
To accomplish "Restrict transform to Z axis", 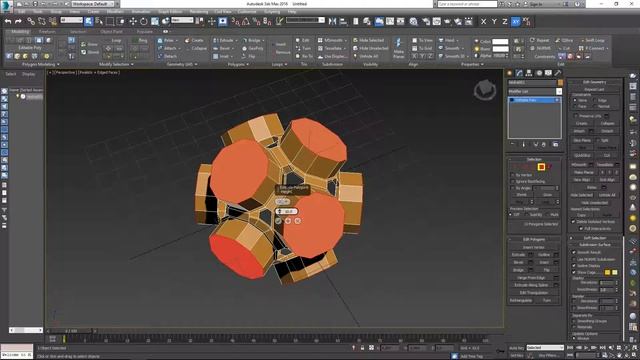I will pyautogui.click(x=505, y=22).
